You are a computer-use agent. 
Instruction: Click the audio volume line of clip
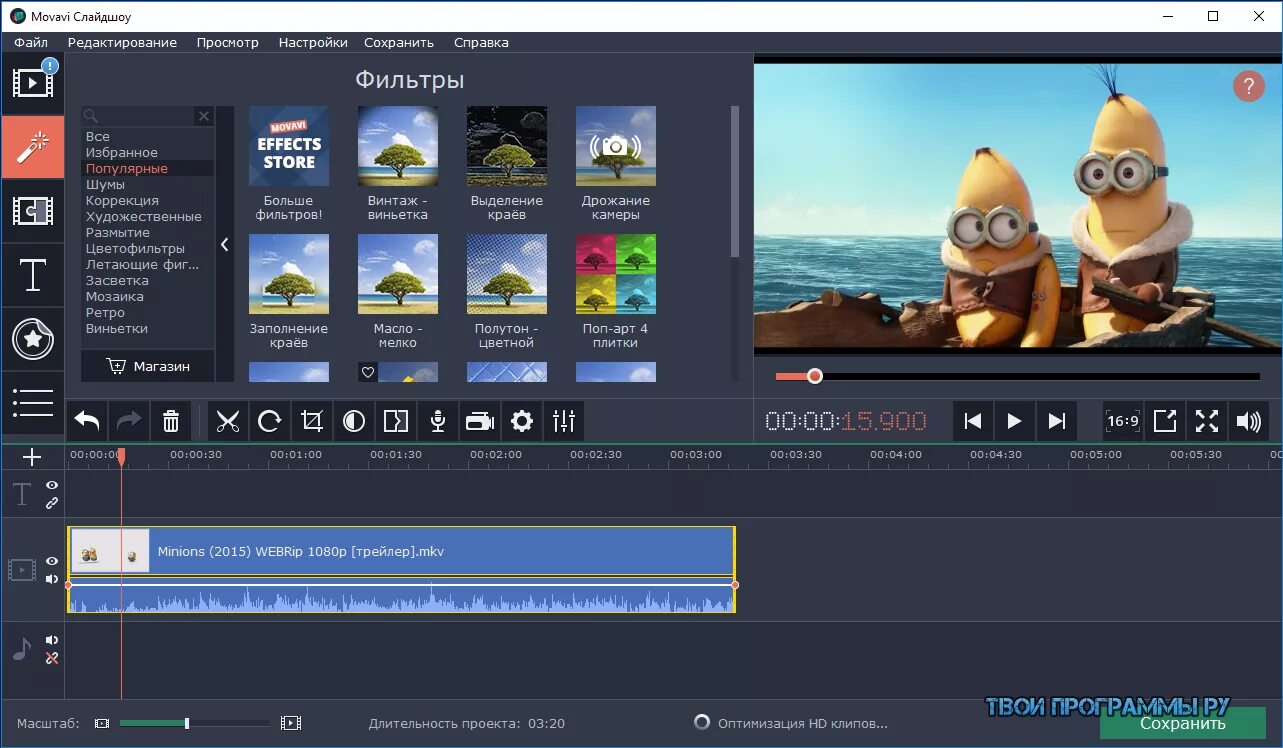(401, 584)
